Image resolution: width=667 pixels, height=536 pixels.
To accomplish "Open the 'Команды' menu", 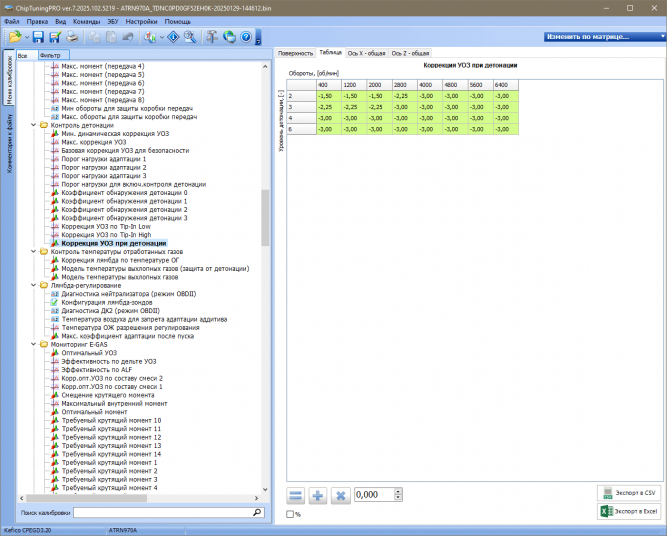I will point(87,21).
